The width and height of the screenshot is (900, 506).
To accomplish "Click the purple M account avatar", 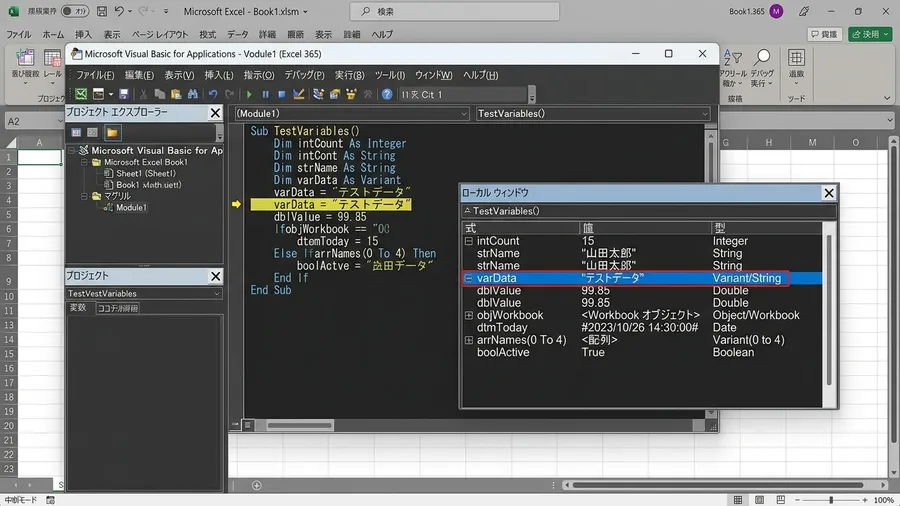I will pyautogui.click(x=776, y=11).
